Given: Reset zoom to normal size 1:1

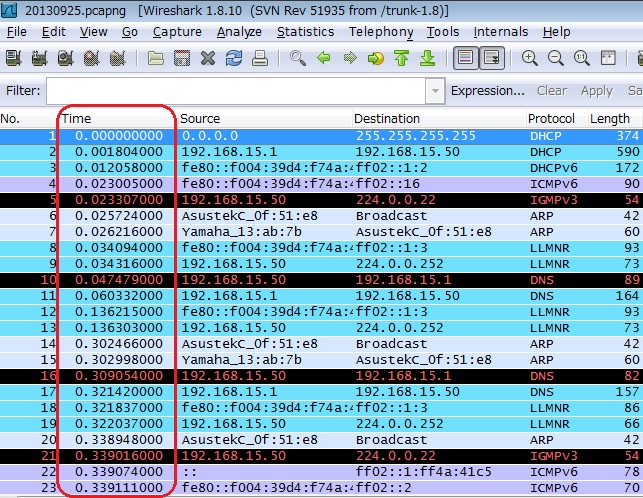Looking at the screenshot, I should coord(582,58).
